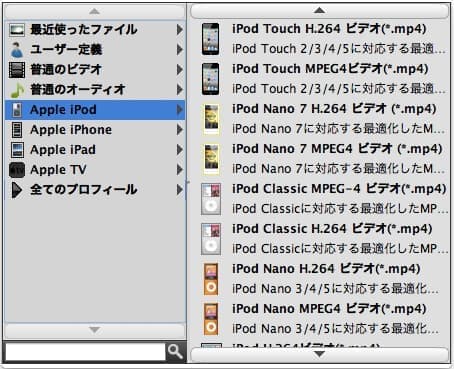Click category list scroll-up arrow bar

pos(95,12)
